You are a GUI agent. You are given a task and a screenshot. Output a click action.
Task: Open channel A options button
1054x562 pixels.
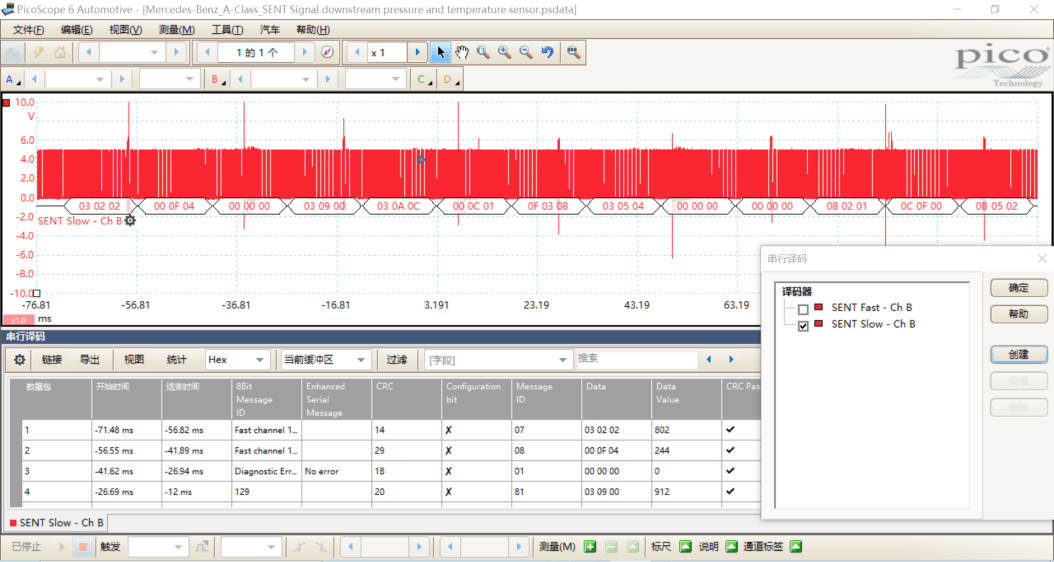[x=13, y=79]
